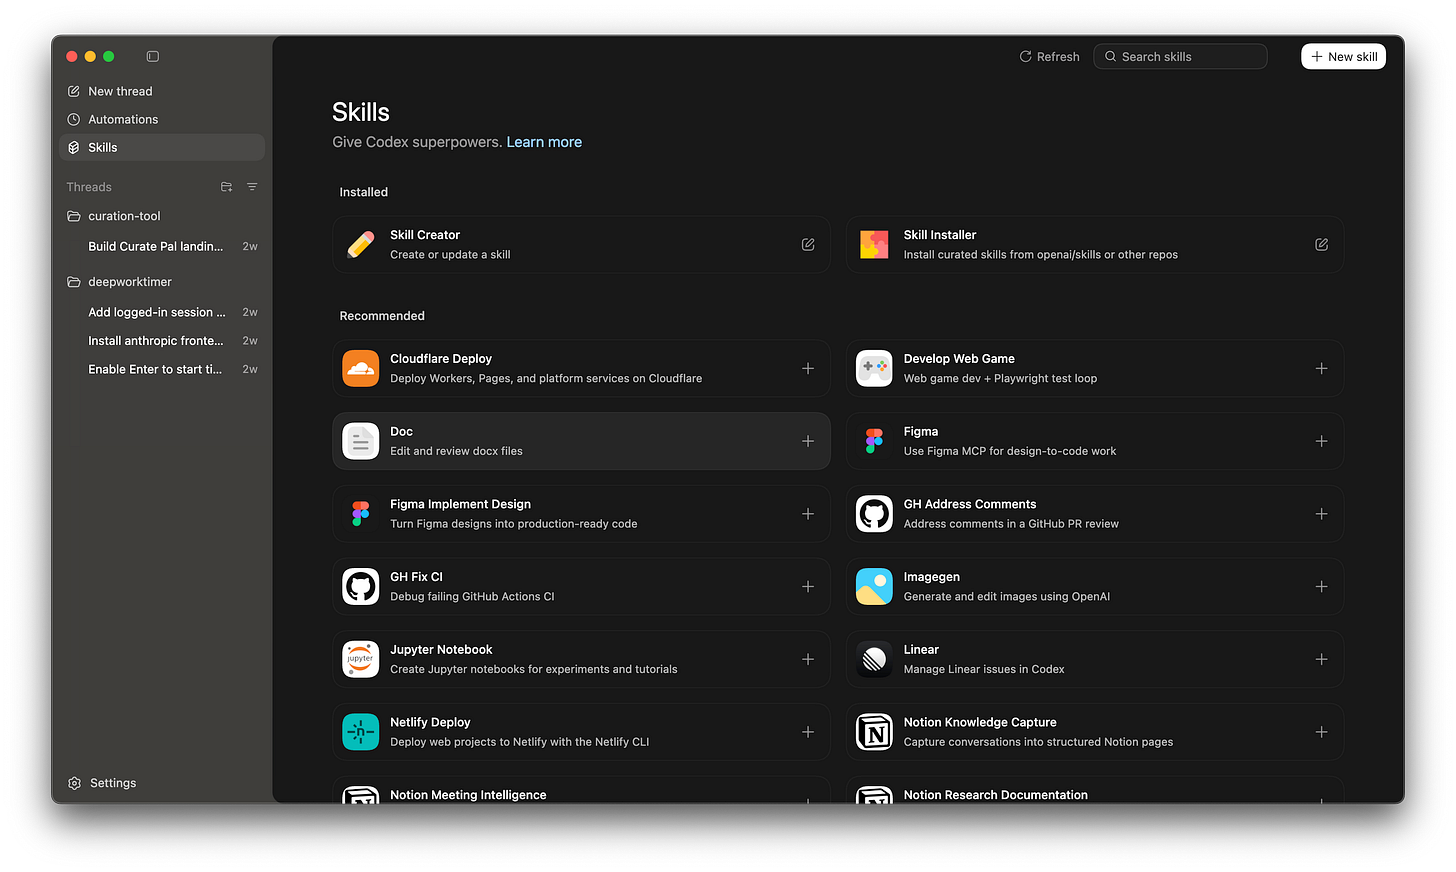Image resolution: width=1456 pixels, height=872 pixels.
Task: Click the Jupyter logo icon
Action: [361, 659]
